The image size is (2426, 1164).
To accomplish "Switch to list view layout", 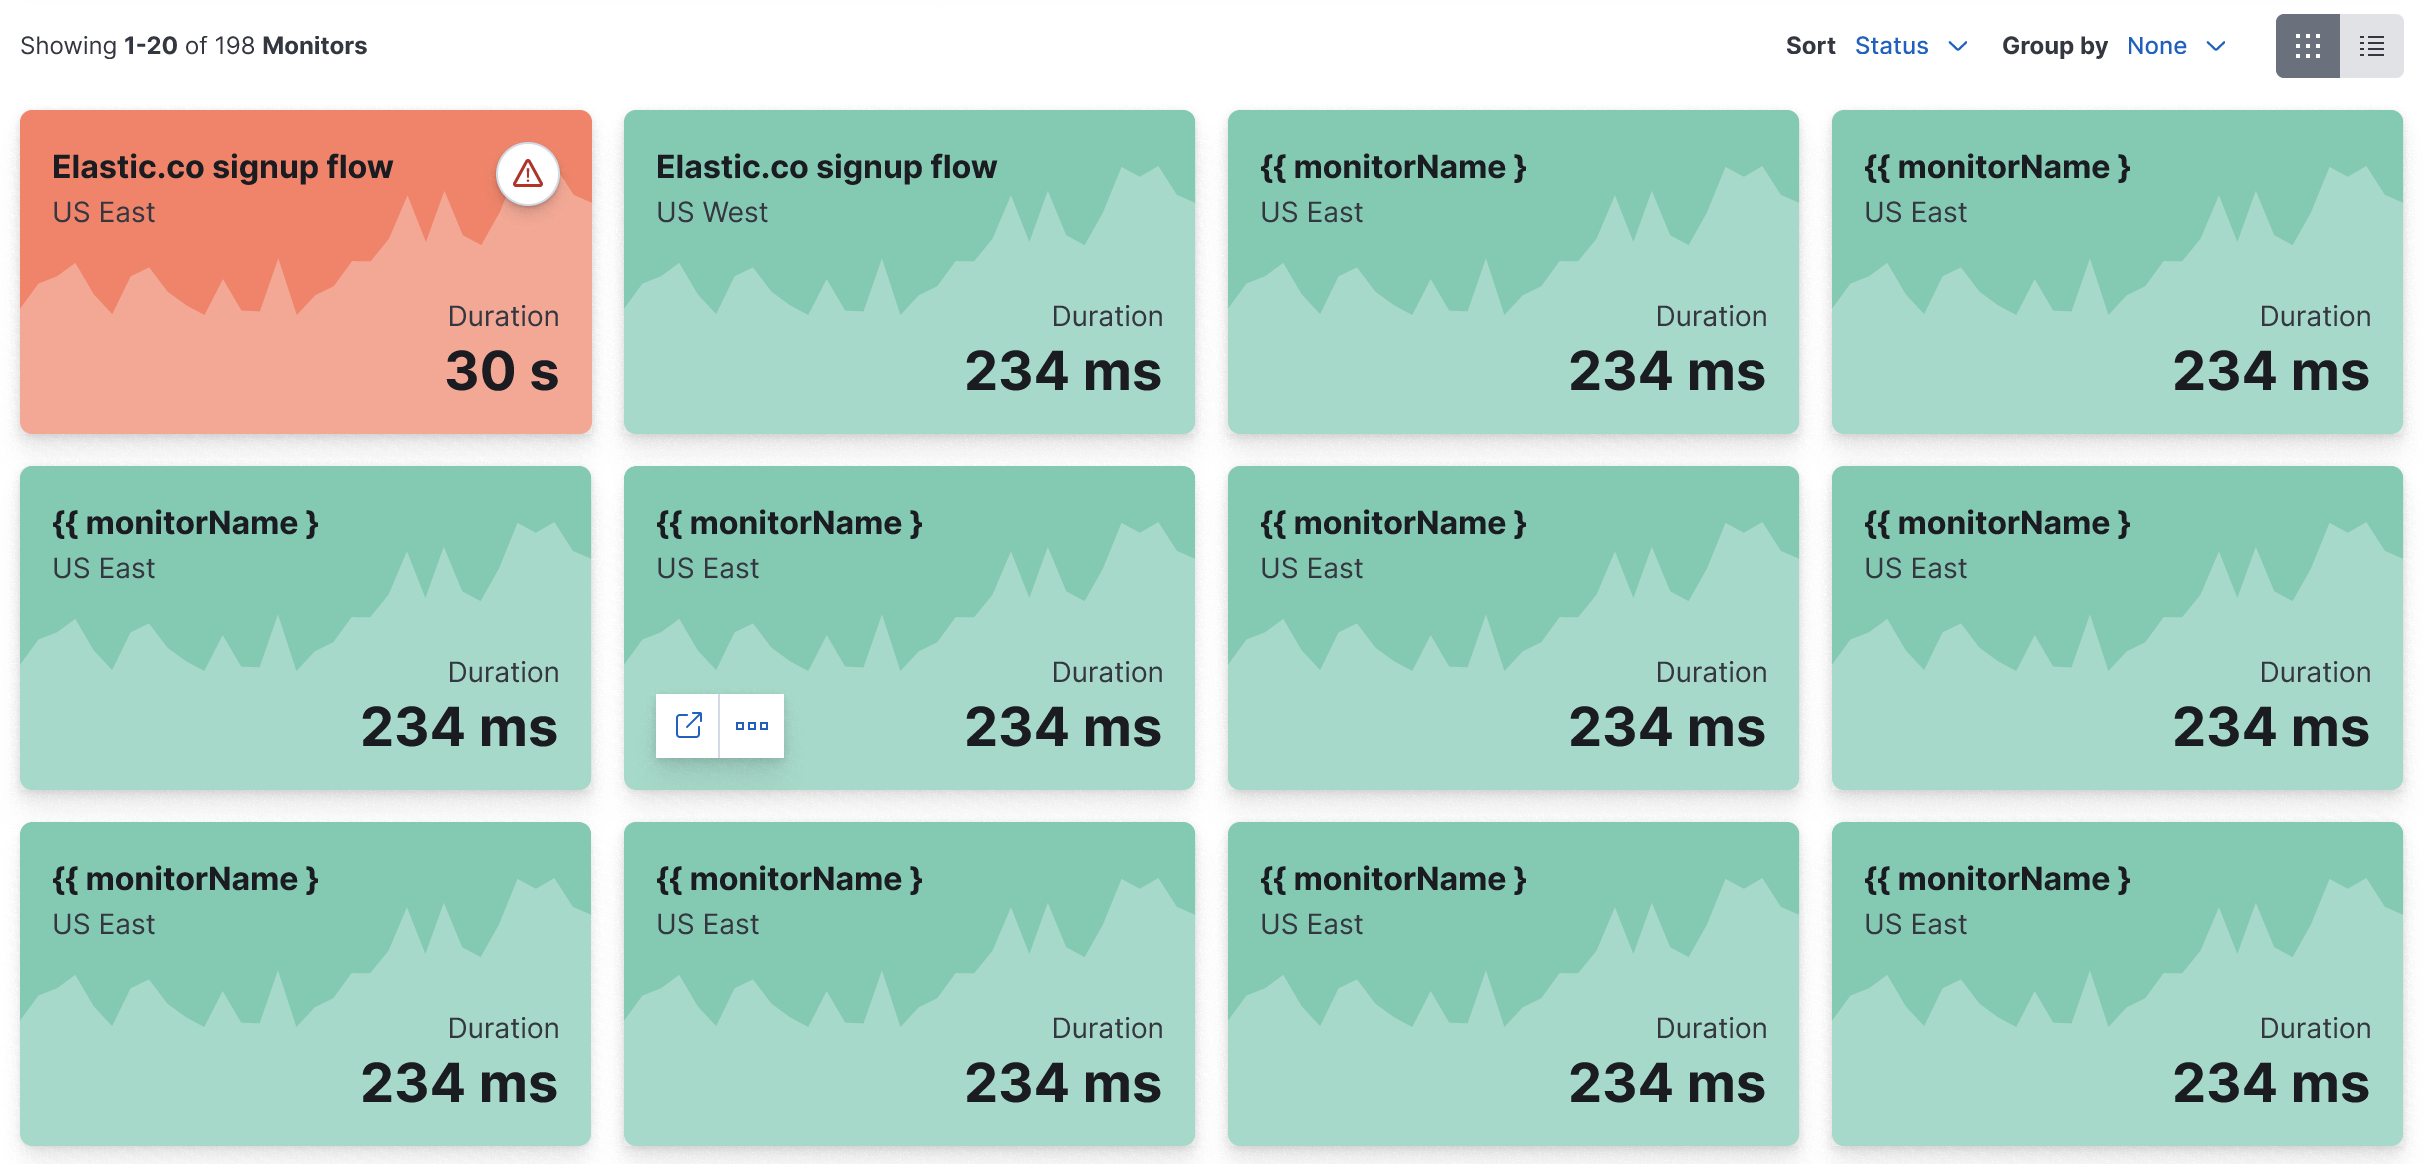I will [x=2371, y=46].
